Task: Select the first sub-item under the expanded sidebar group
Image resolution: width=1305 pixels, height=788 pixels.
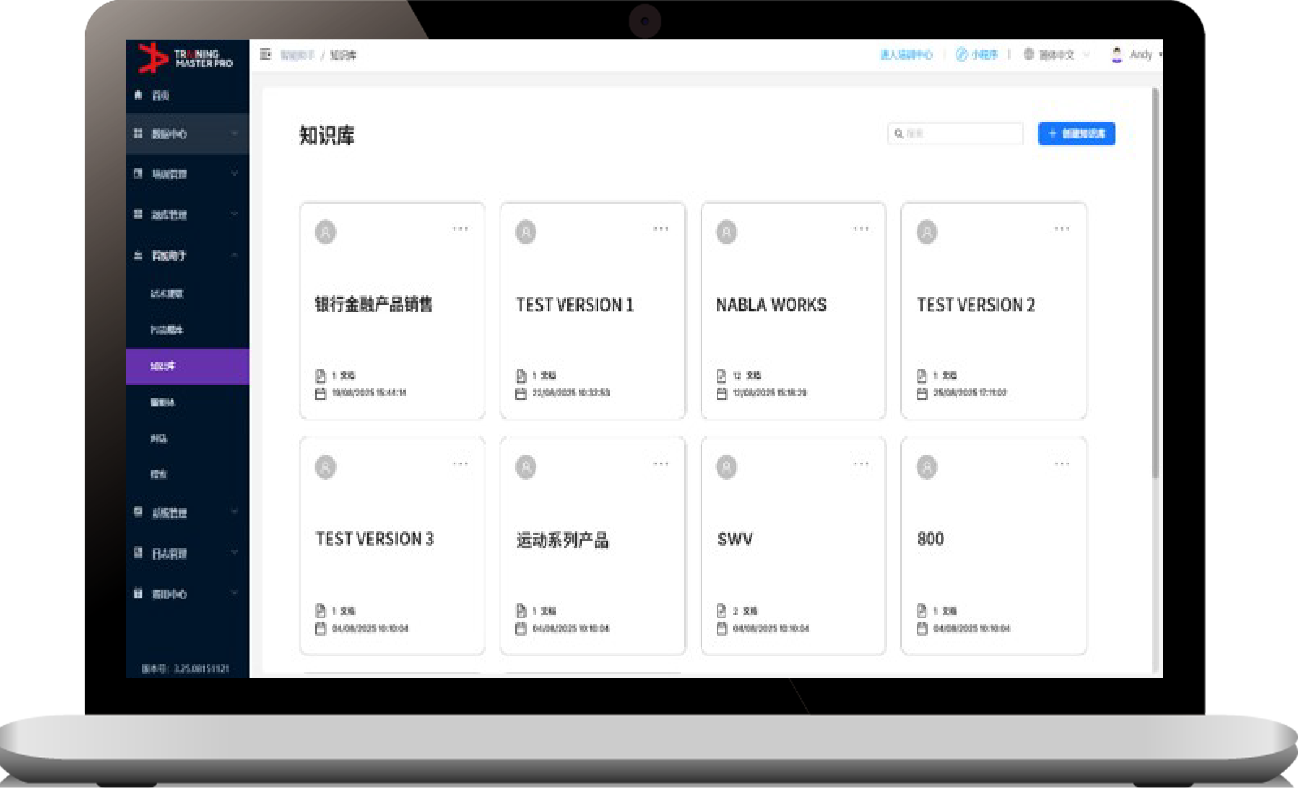Action: point(167,294)
